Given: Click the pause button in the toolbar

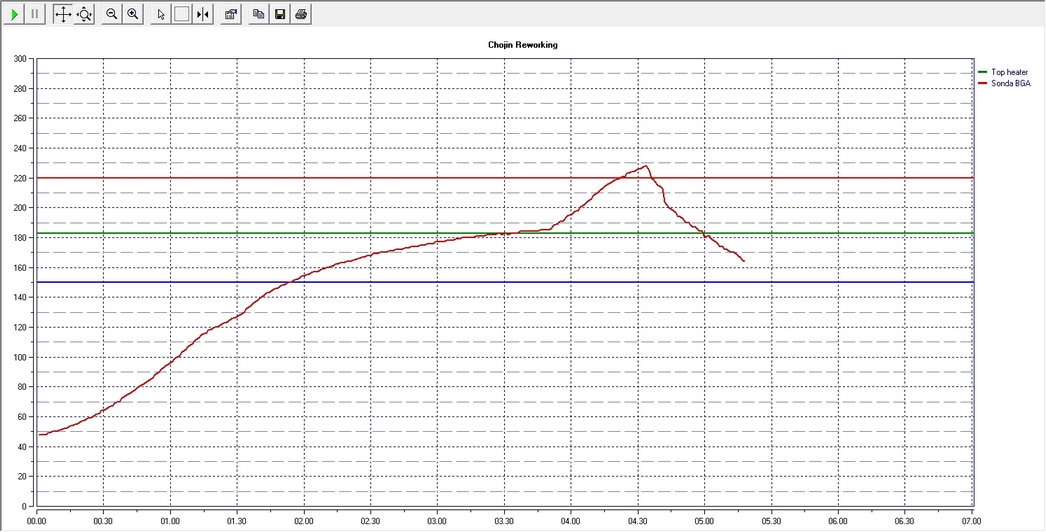Looking at the screenshot, I should click(x=35, y=15).
